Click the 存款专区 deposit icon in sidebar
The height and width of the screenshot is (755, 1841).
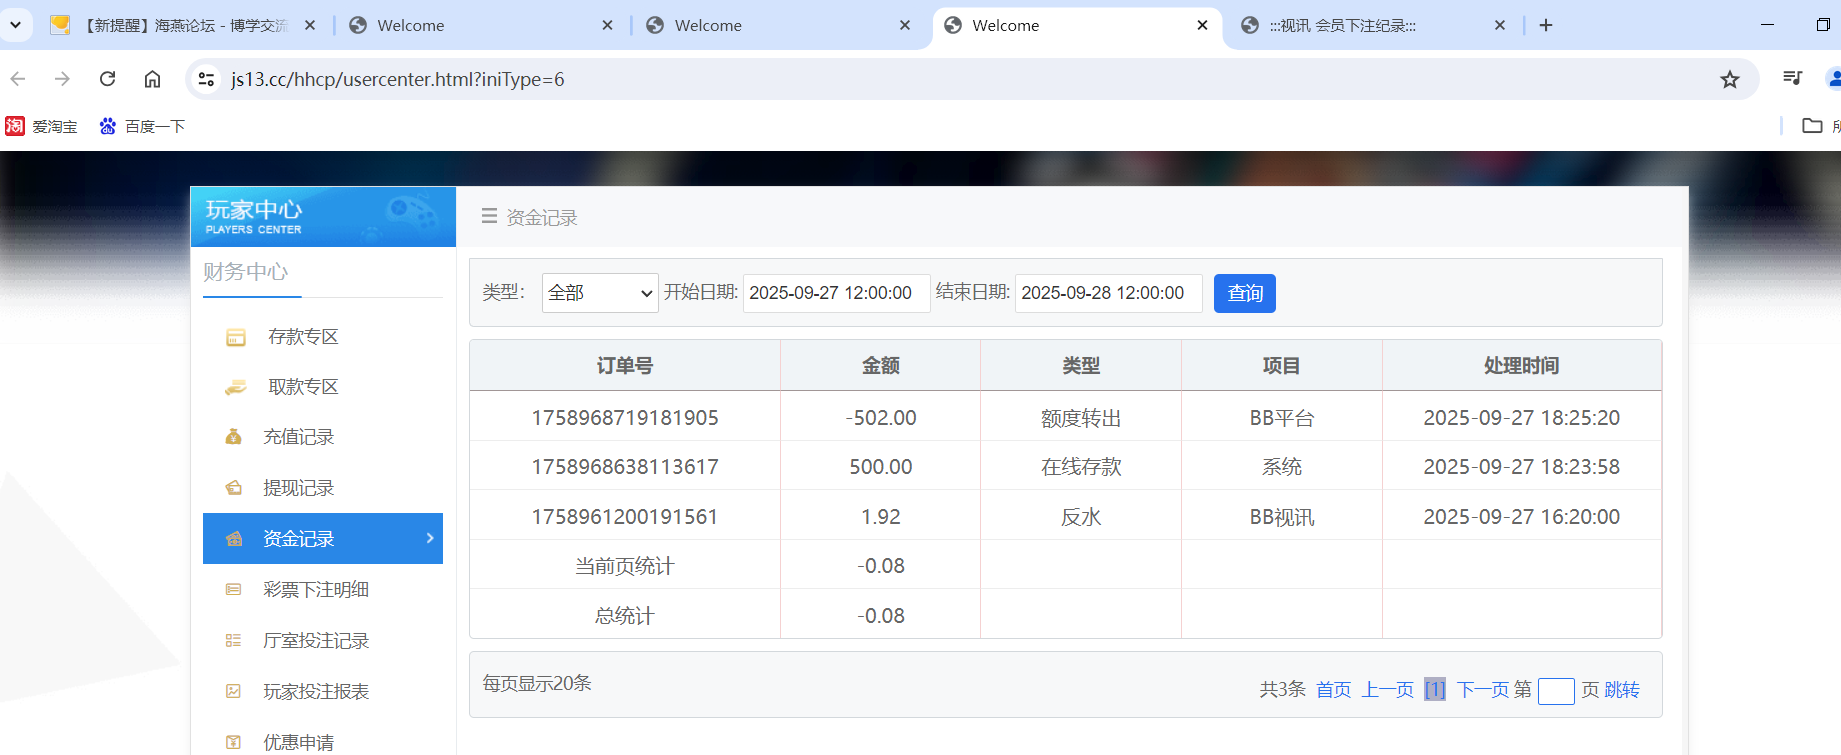[x=235, y=338]
